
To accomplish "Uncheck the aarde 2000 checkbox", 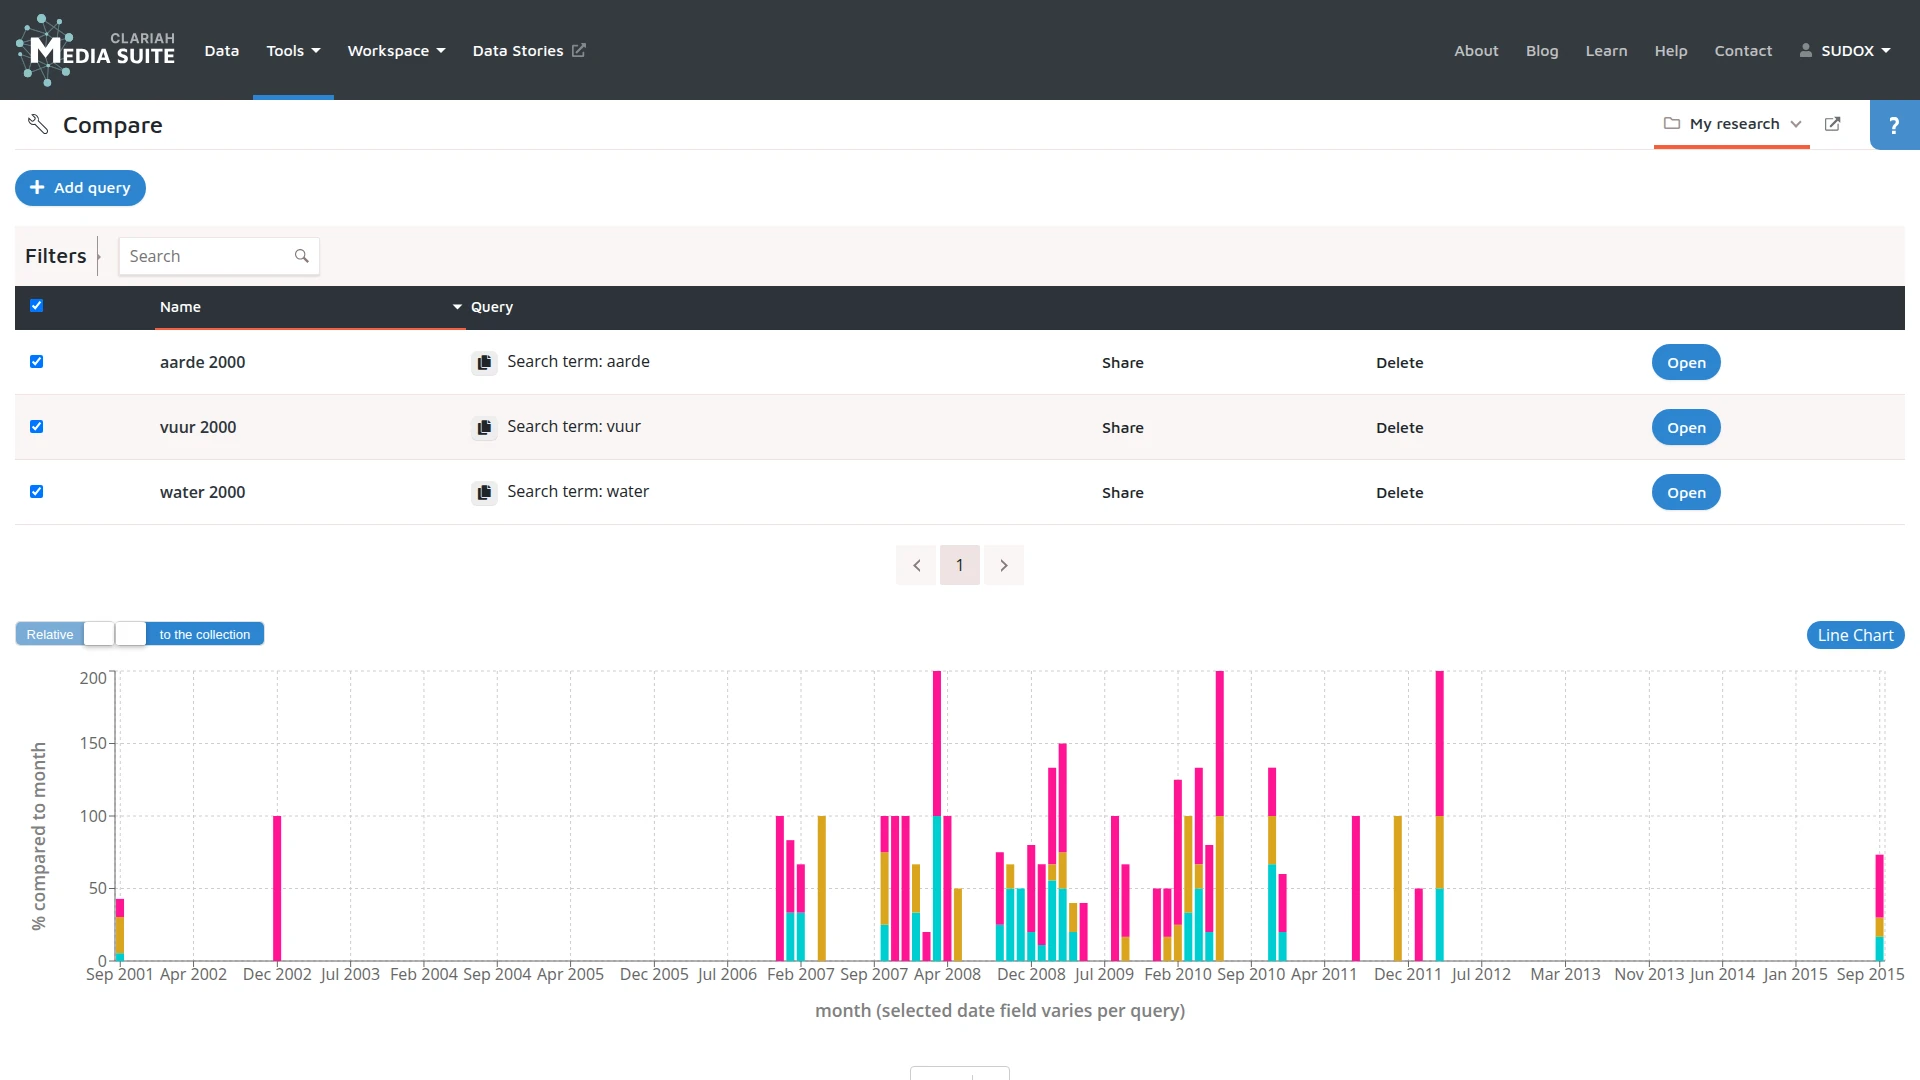I will point(37,362).
